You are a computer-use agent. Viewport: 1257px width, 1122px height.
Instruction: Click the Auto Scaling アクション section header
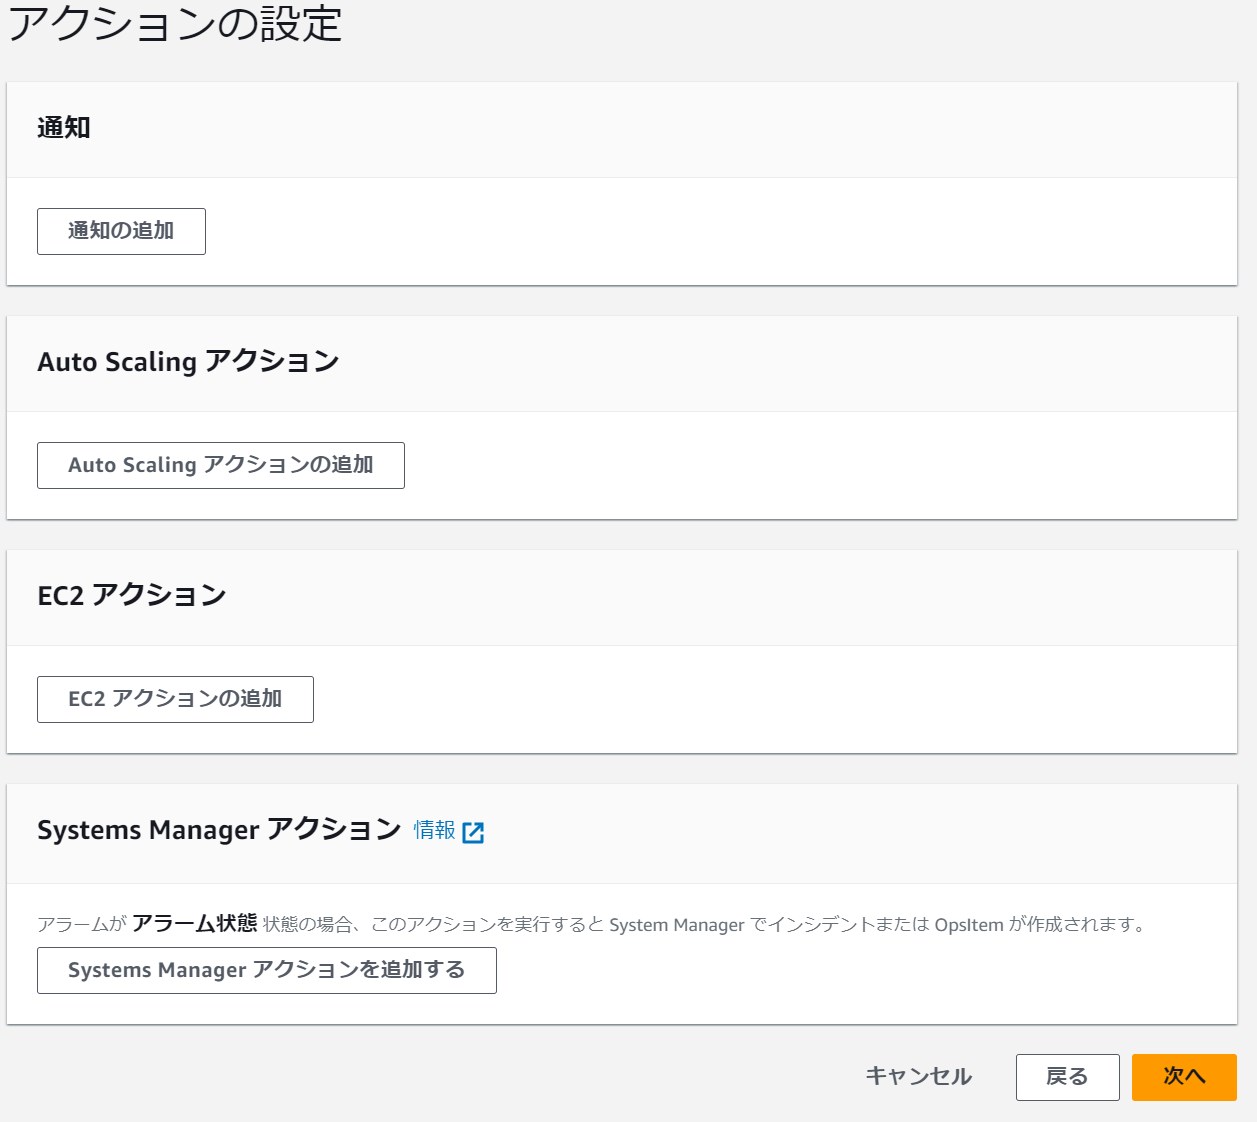click(188, 362)
